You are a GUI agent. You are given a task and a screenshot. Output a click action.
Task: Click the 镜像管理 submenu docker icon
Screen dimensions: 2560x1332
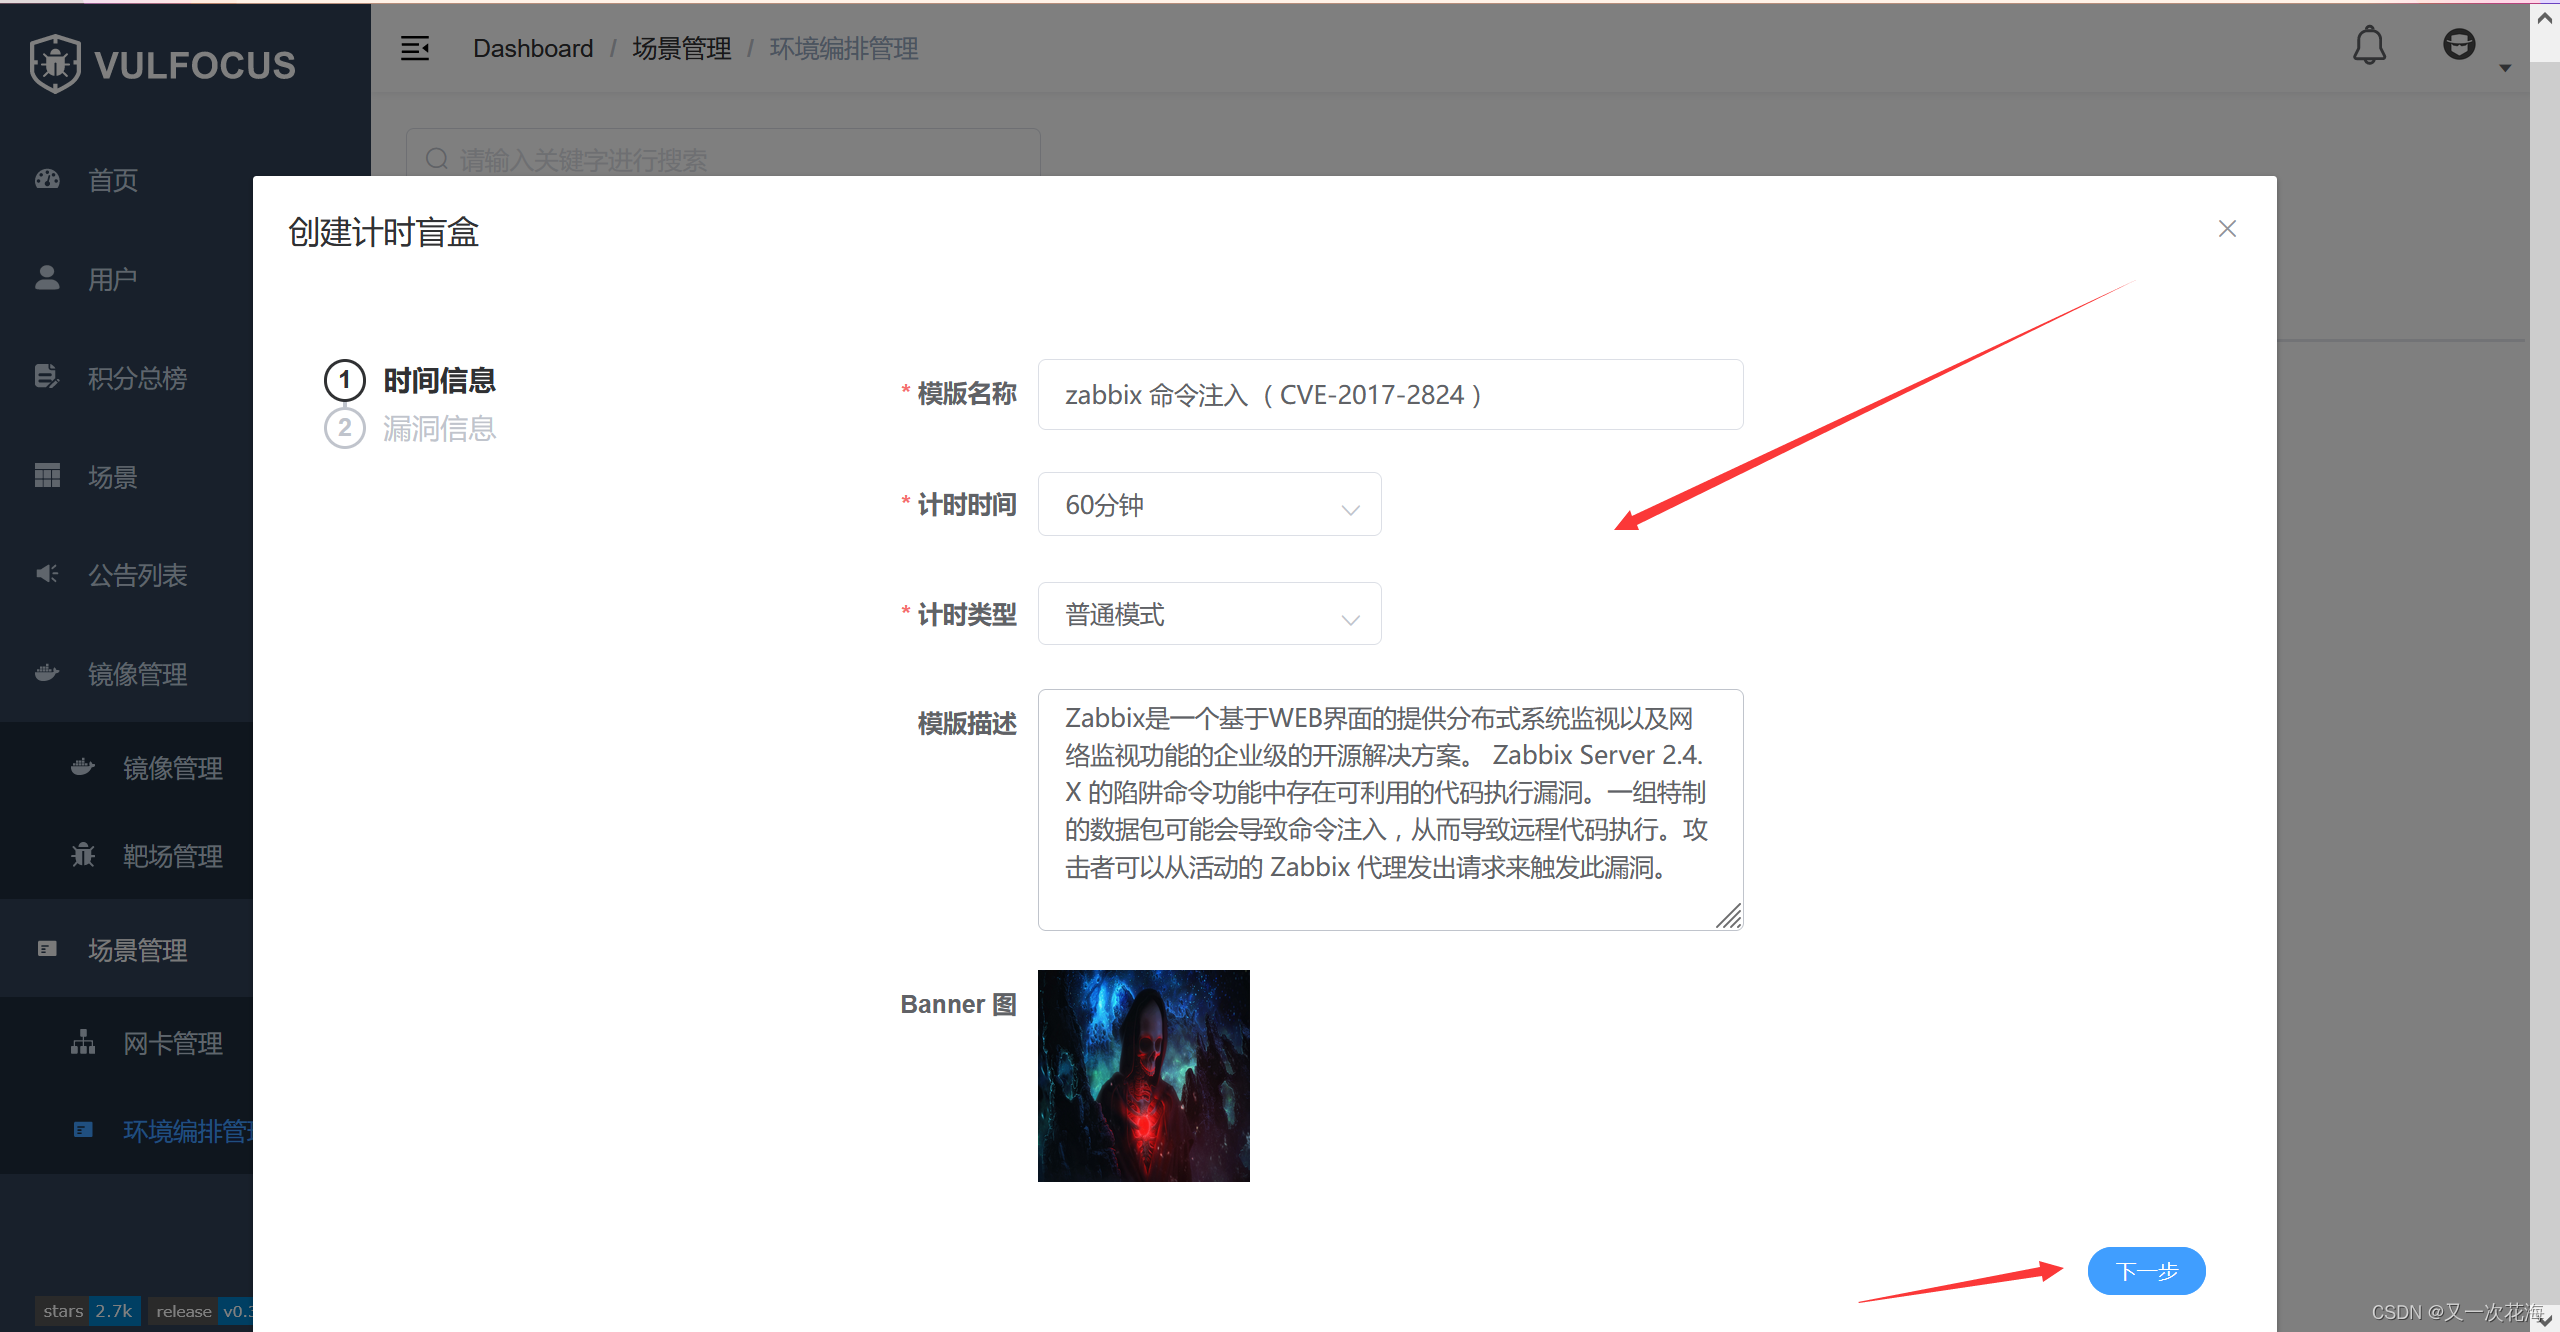coord(83,767)
